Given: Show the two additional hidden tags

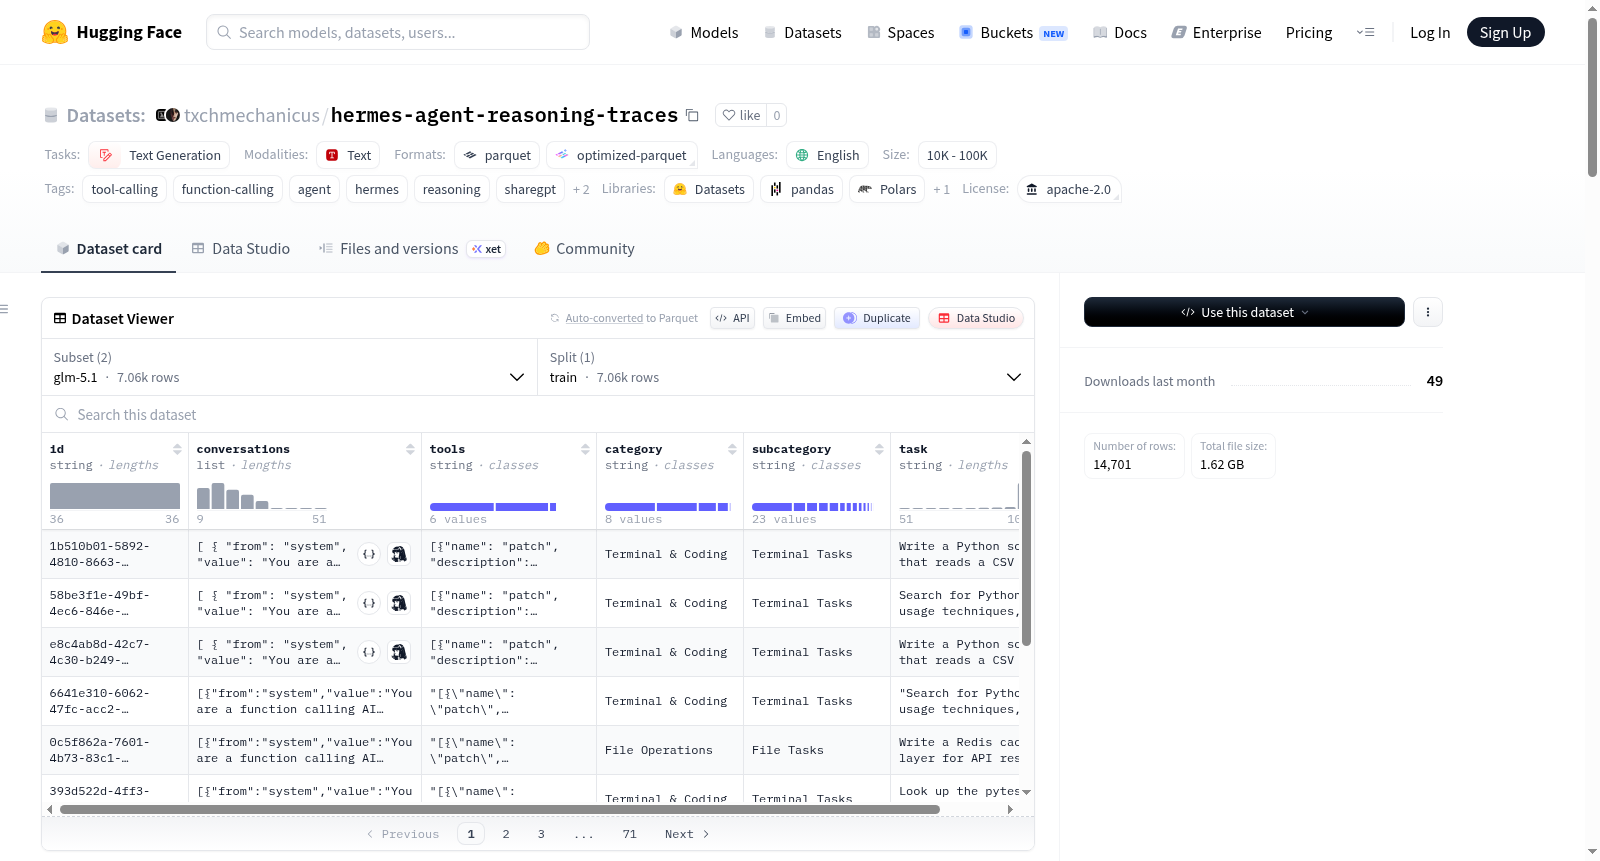Looking at the screenshot, I should point(581,189).
